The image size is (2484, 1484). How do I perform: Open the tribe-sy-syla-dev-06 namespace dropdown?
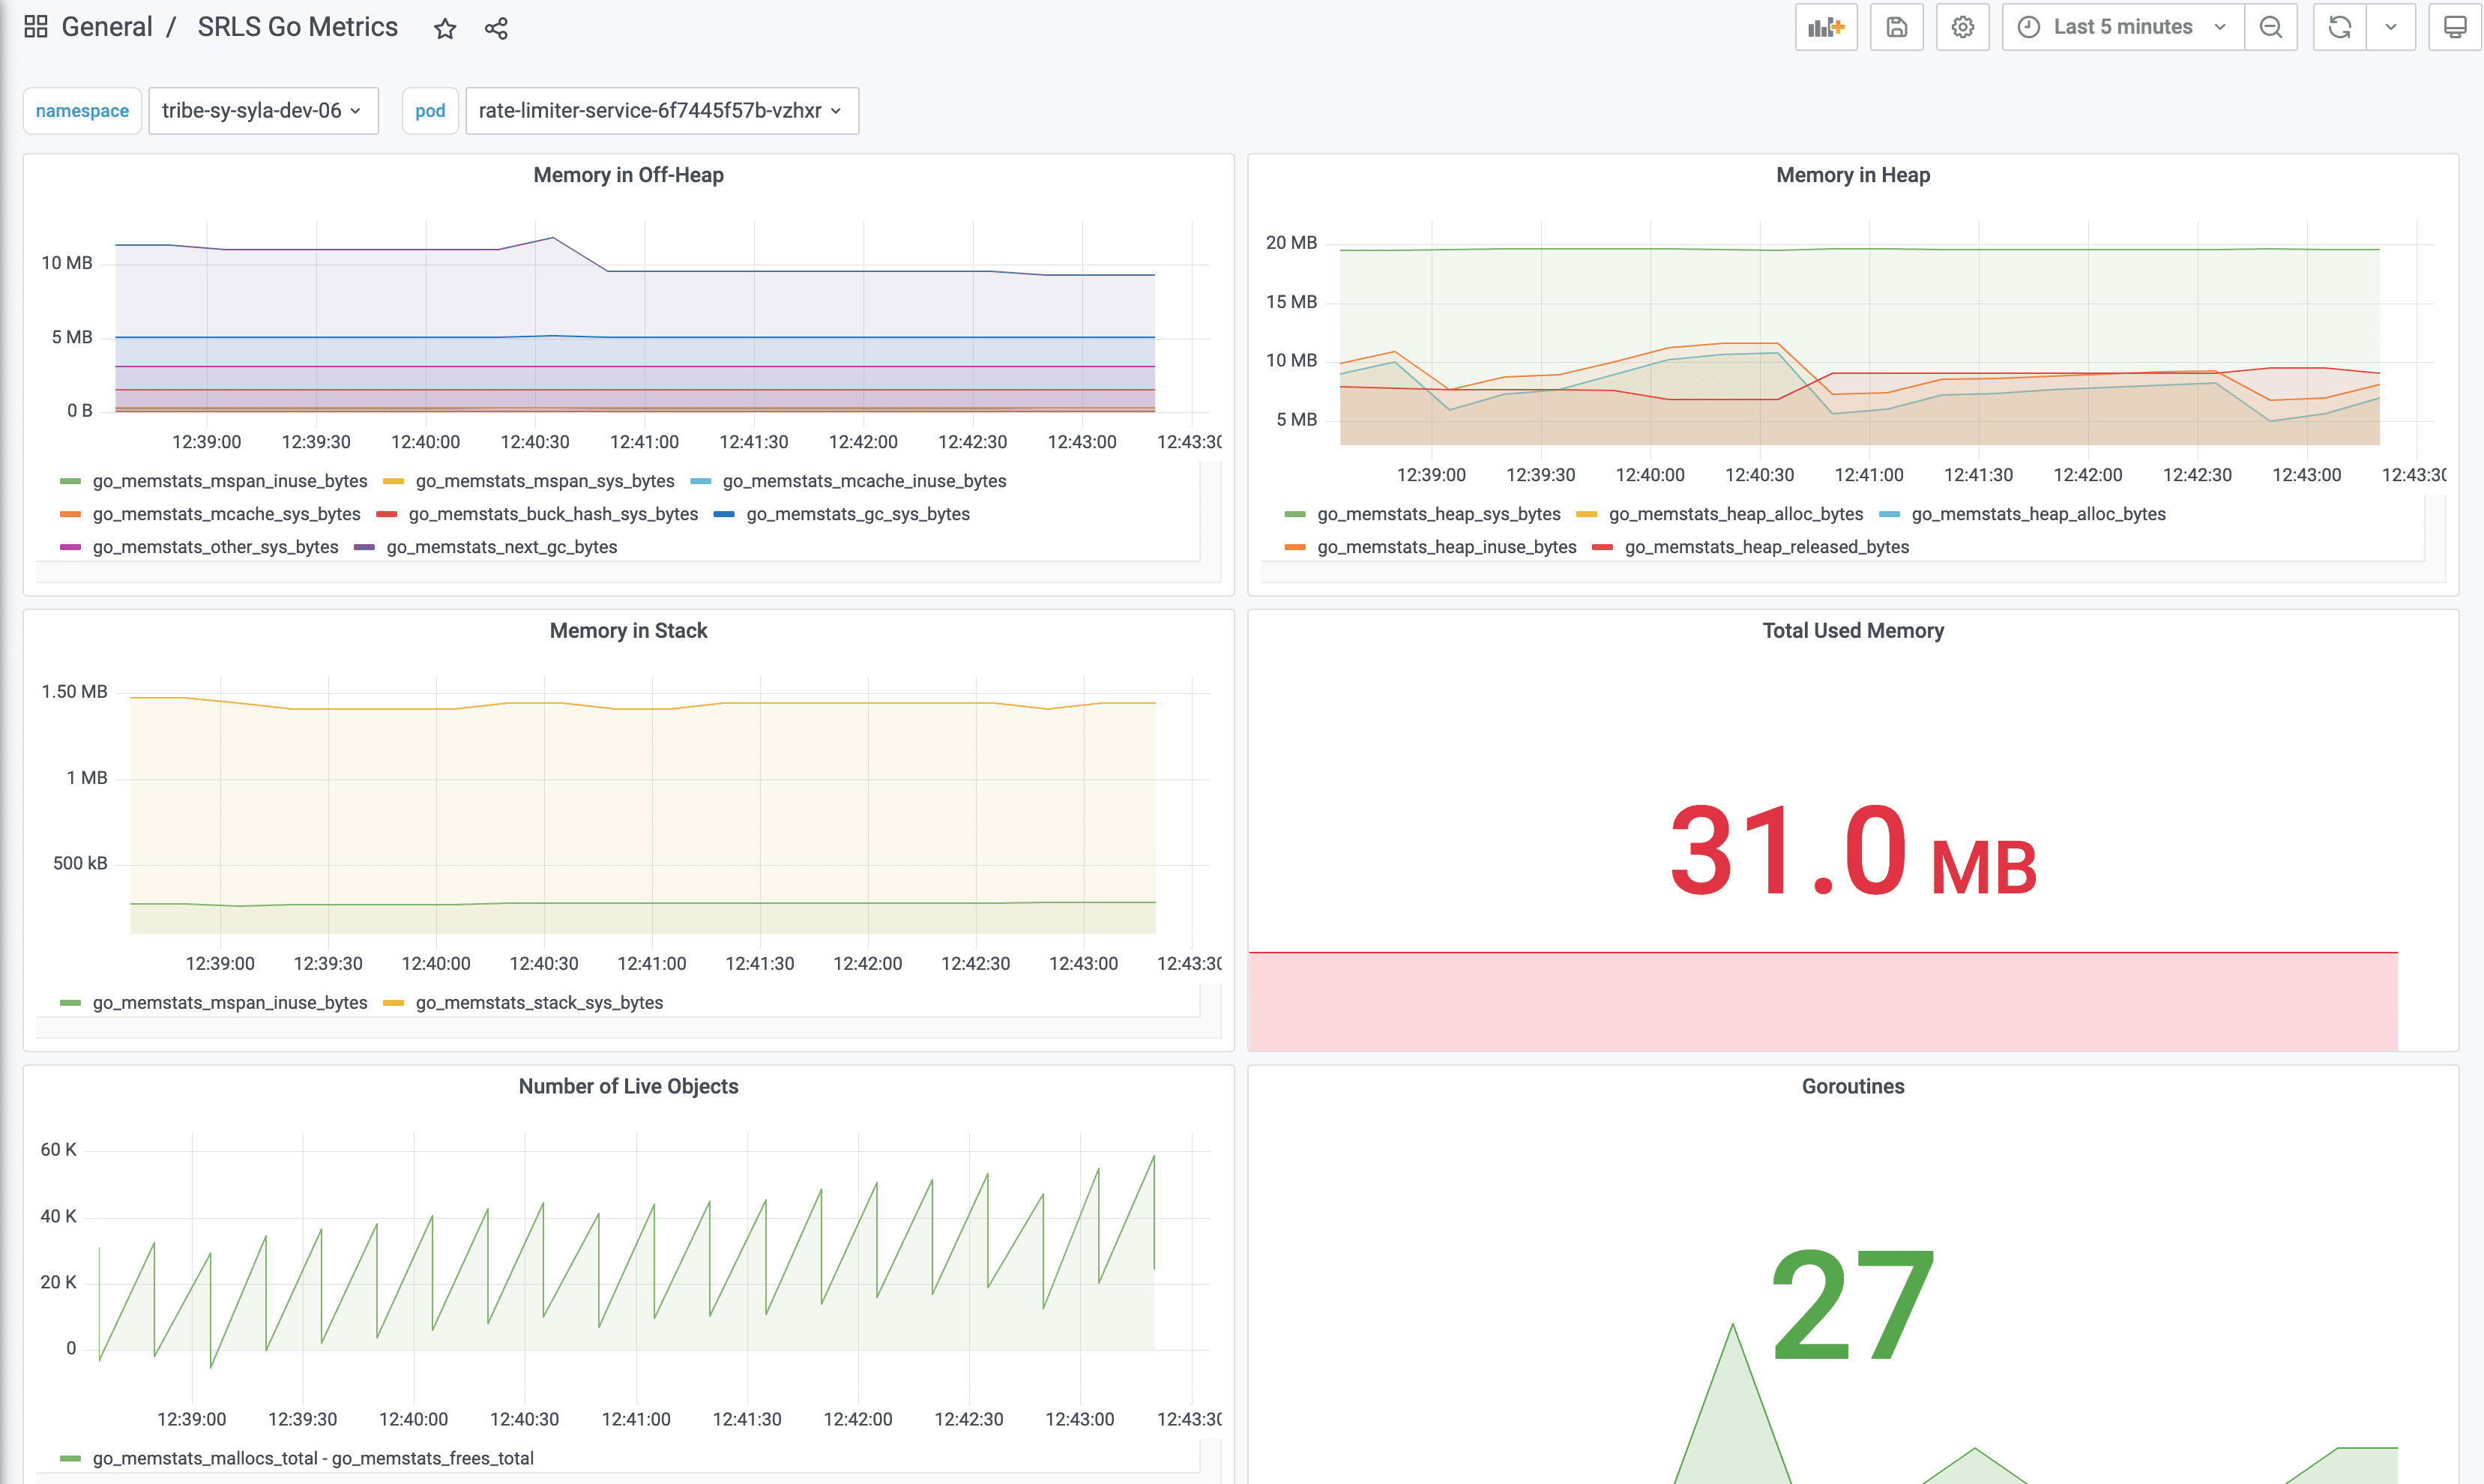[263, 111]
